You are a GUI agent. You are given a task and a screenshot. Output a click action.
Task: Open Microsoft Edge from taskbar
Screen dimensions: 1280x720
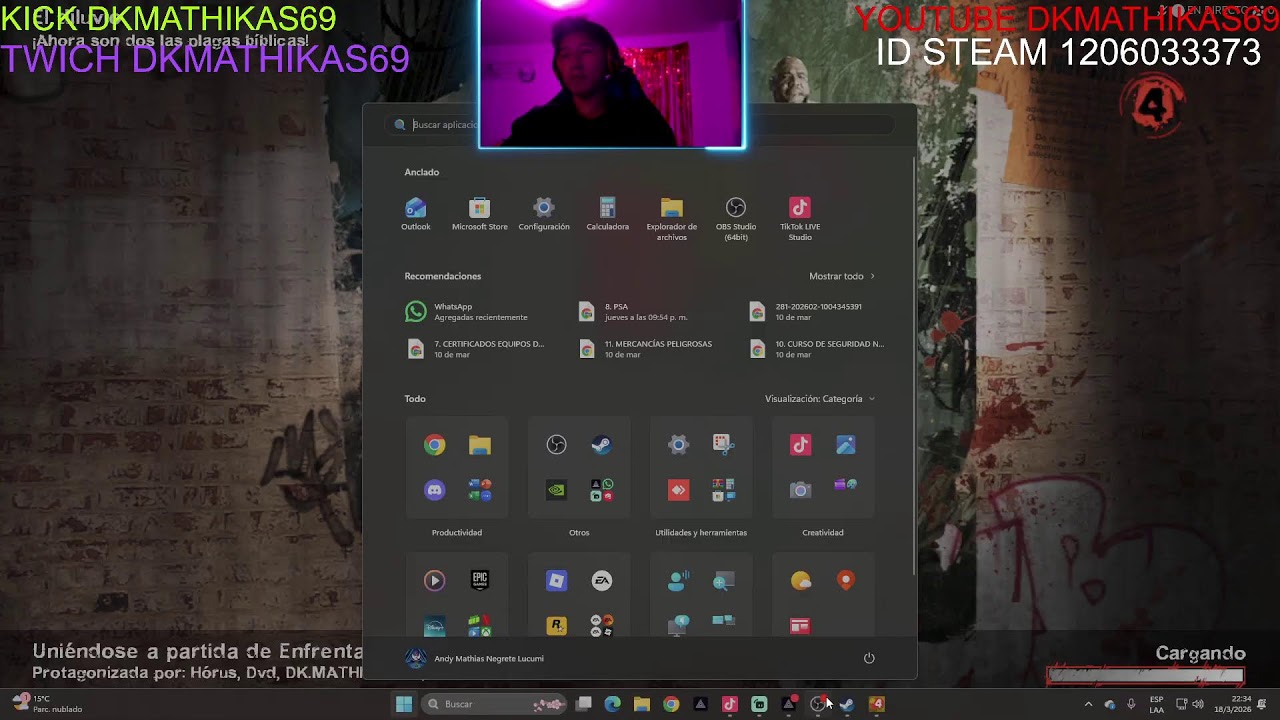point(613,704)
